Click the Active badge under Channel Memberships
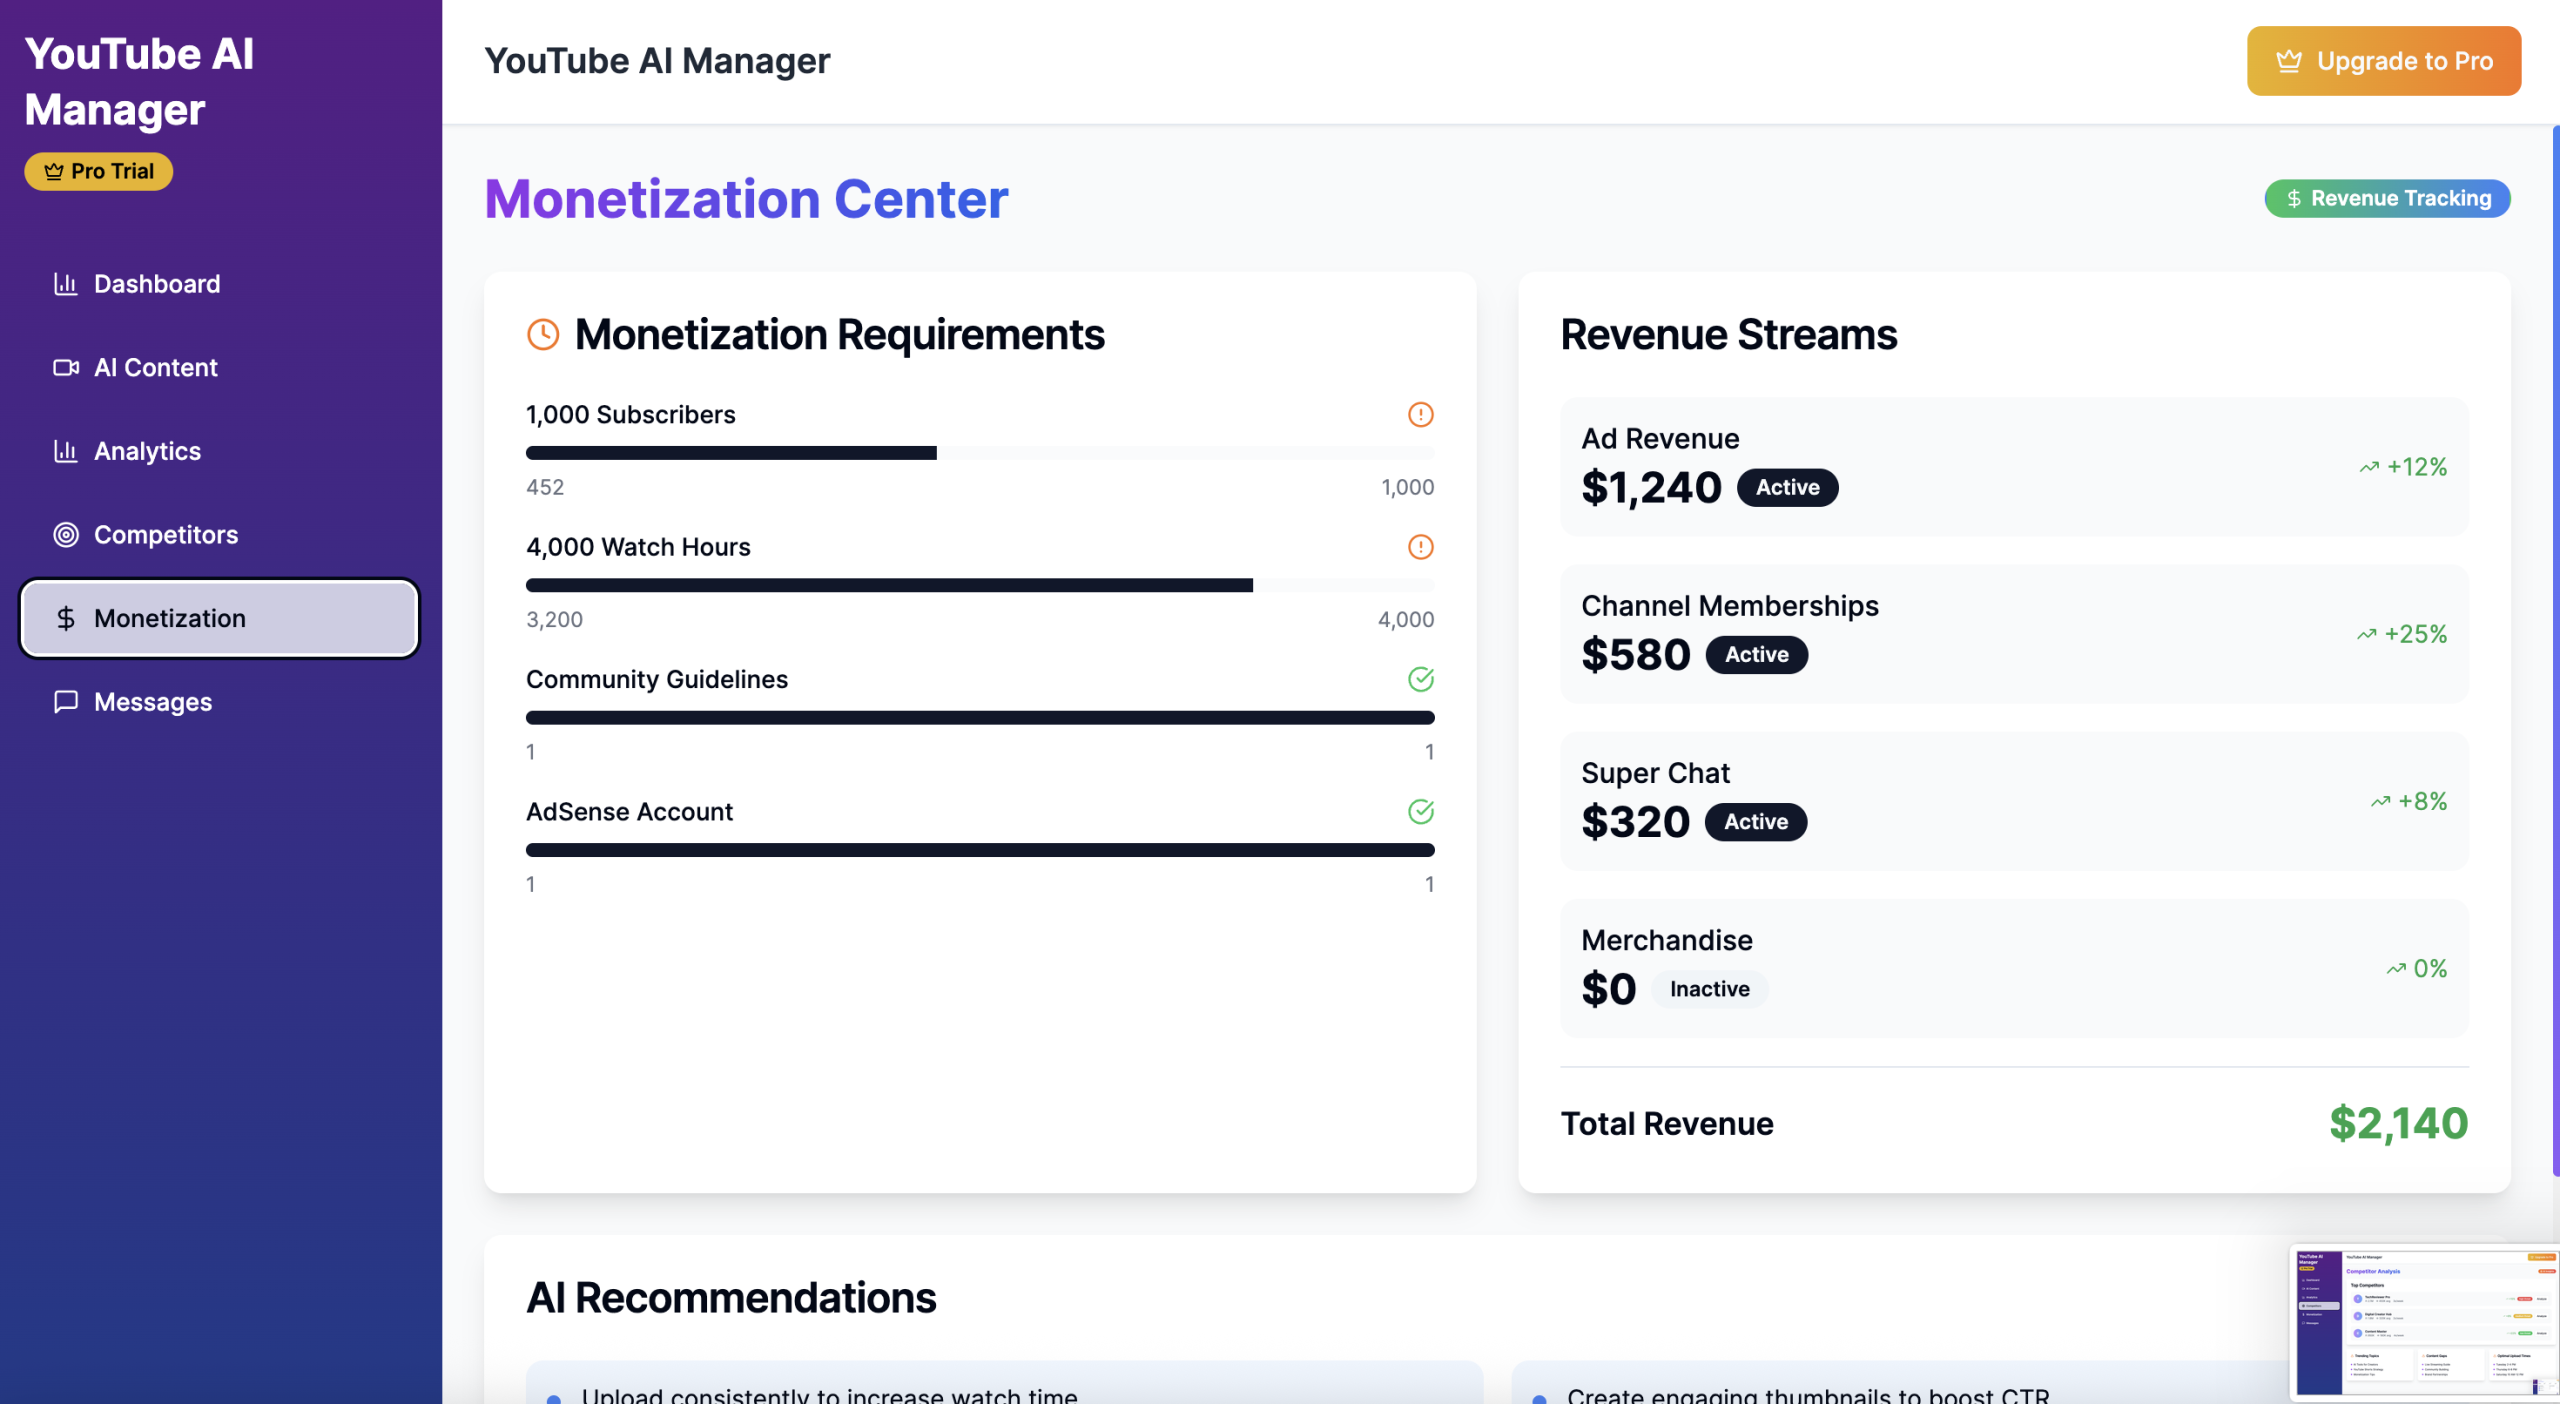Image resolution: width=2560 pixels, height=1404 pixels. pos(1757,654)
